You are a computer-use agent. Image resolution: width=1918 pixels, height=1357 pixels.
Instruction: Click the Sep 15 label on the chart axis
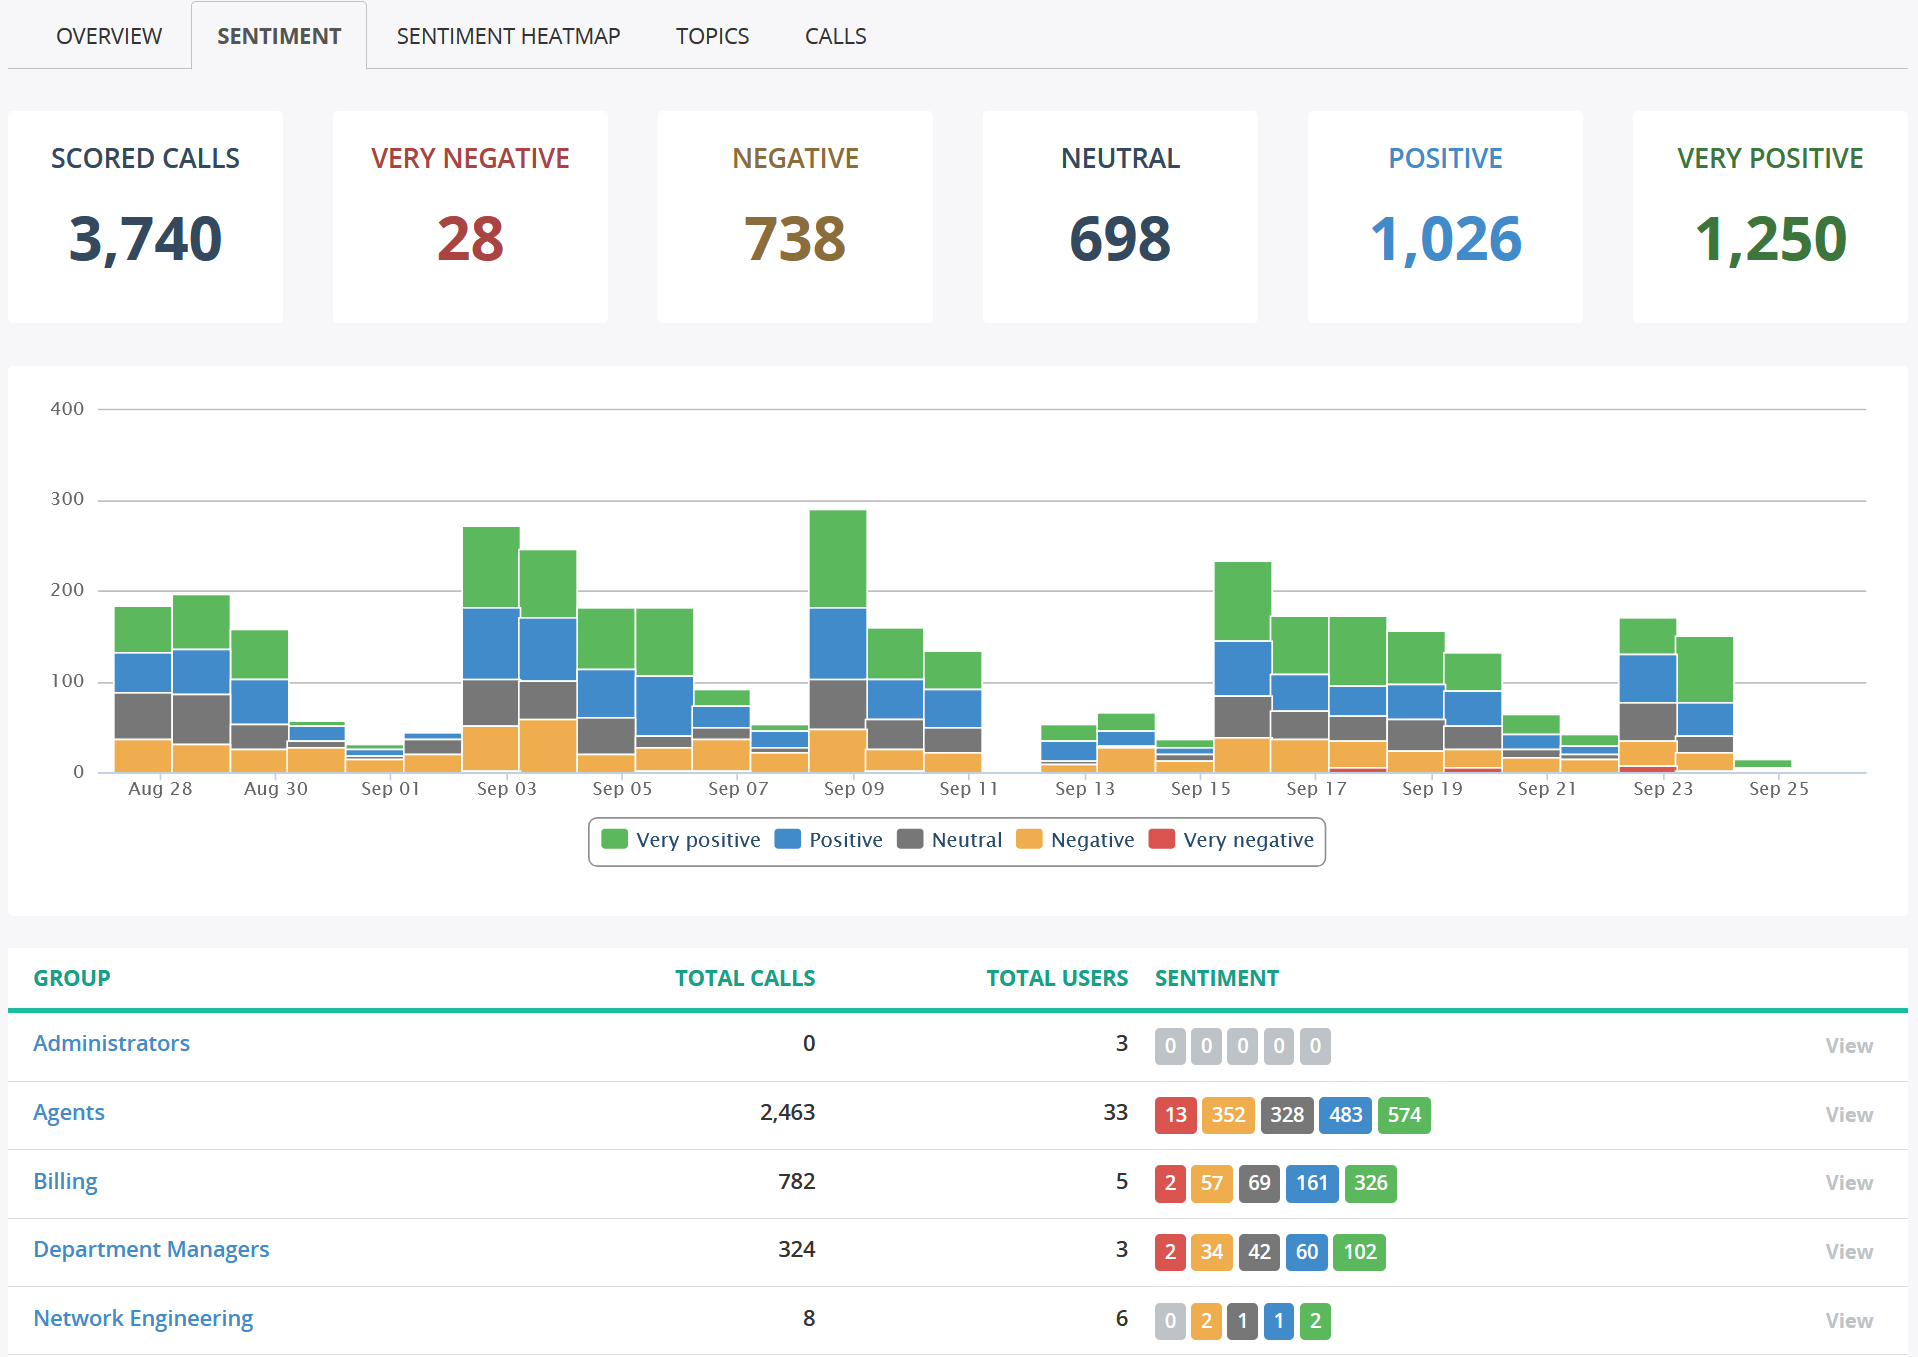(1200, 789)
